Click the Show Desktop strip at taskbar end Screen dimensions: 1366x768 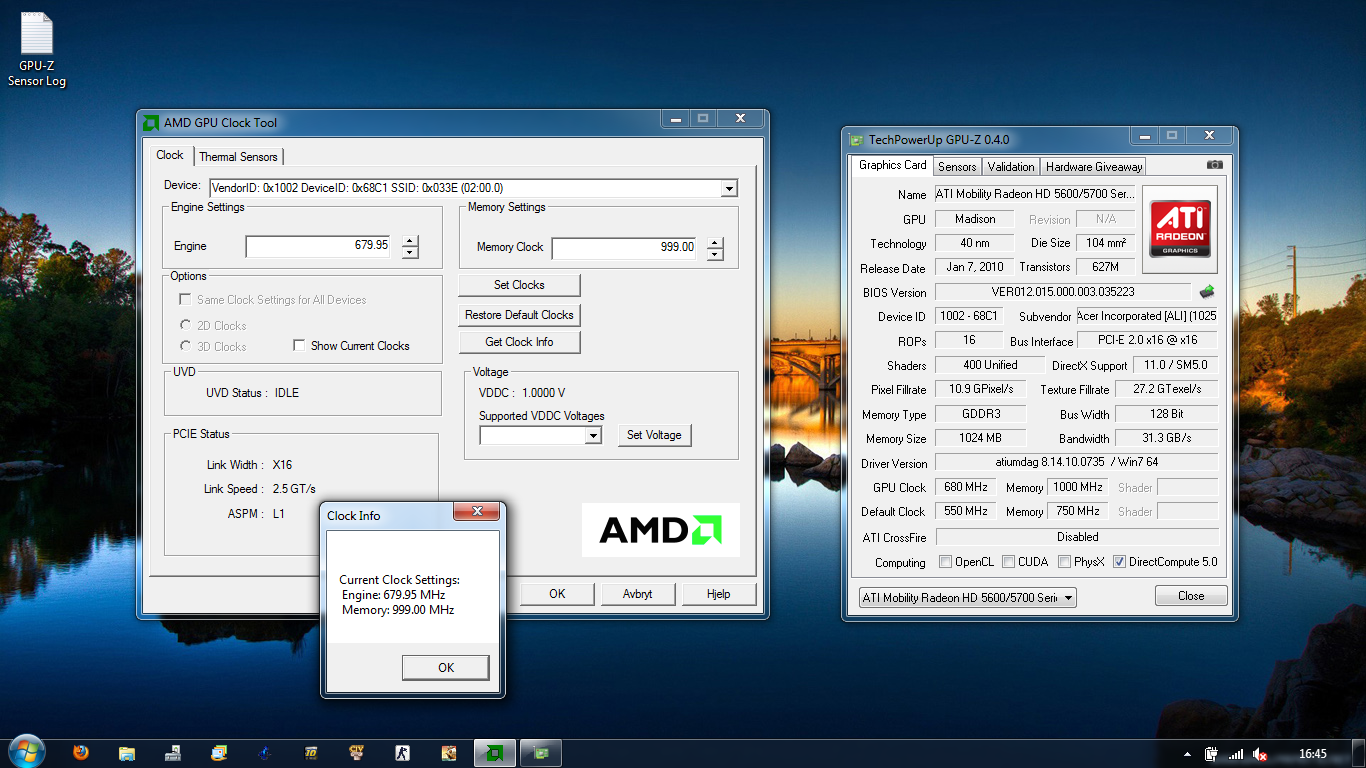click(1358, 753)
